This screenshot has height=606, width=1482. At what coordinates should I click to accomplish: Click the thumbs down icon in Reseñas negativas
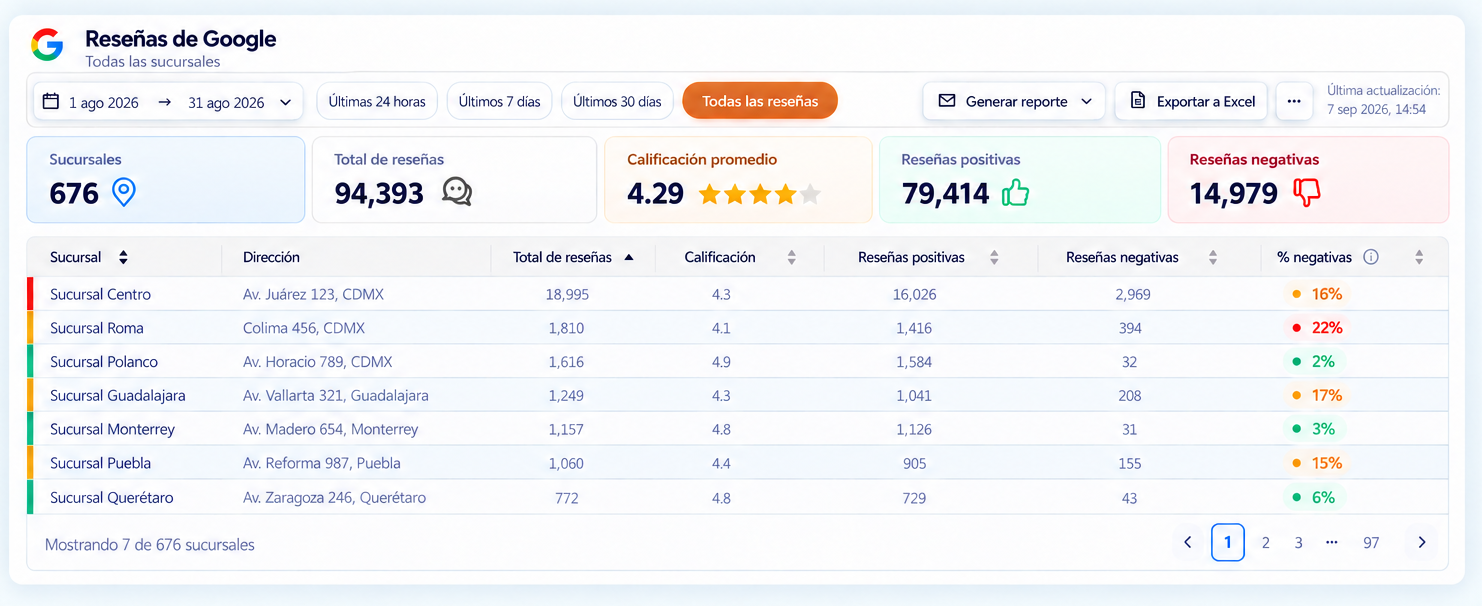(x=1306, y=192)
